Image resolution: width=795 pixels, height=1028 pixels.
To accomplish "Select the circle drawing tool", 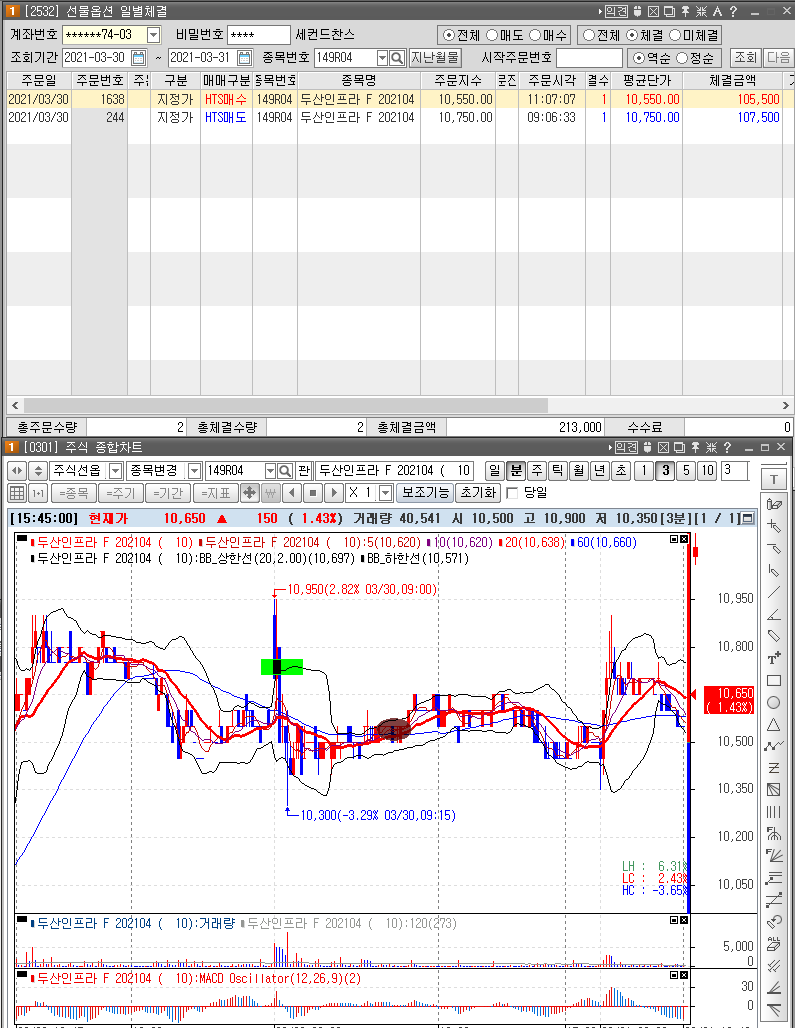I will point(773,702).
